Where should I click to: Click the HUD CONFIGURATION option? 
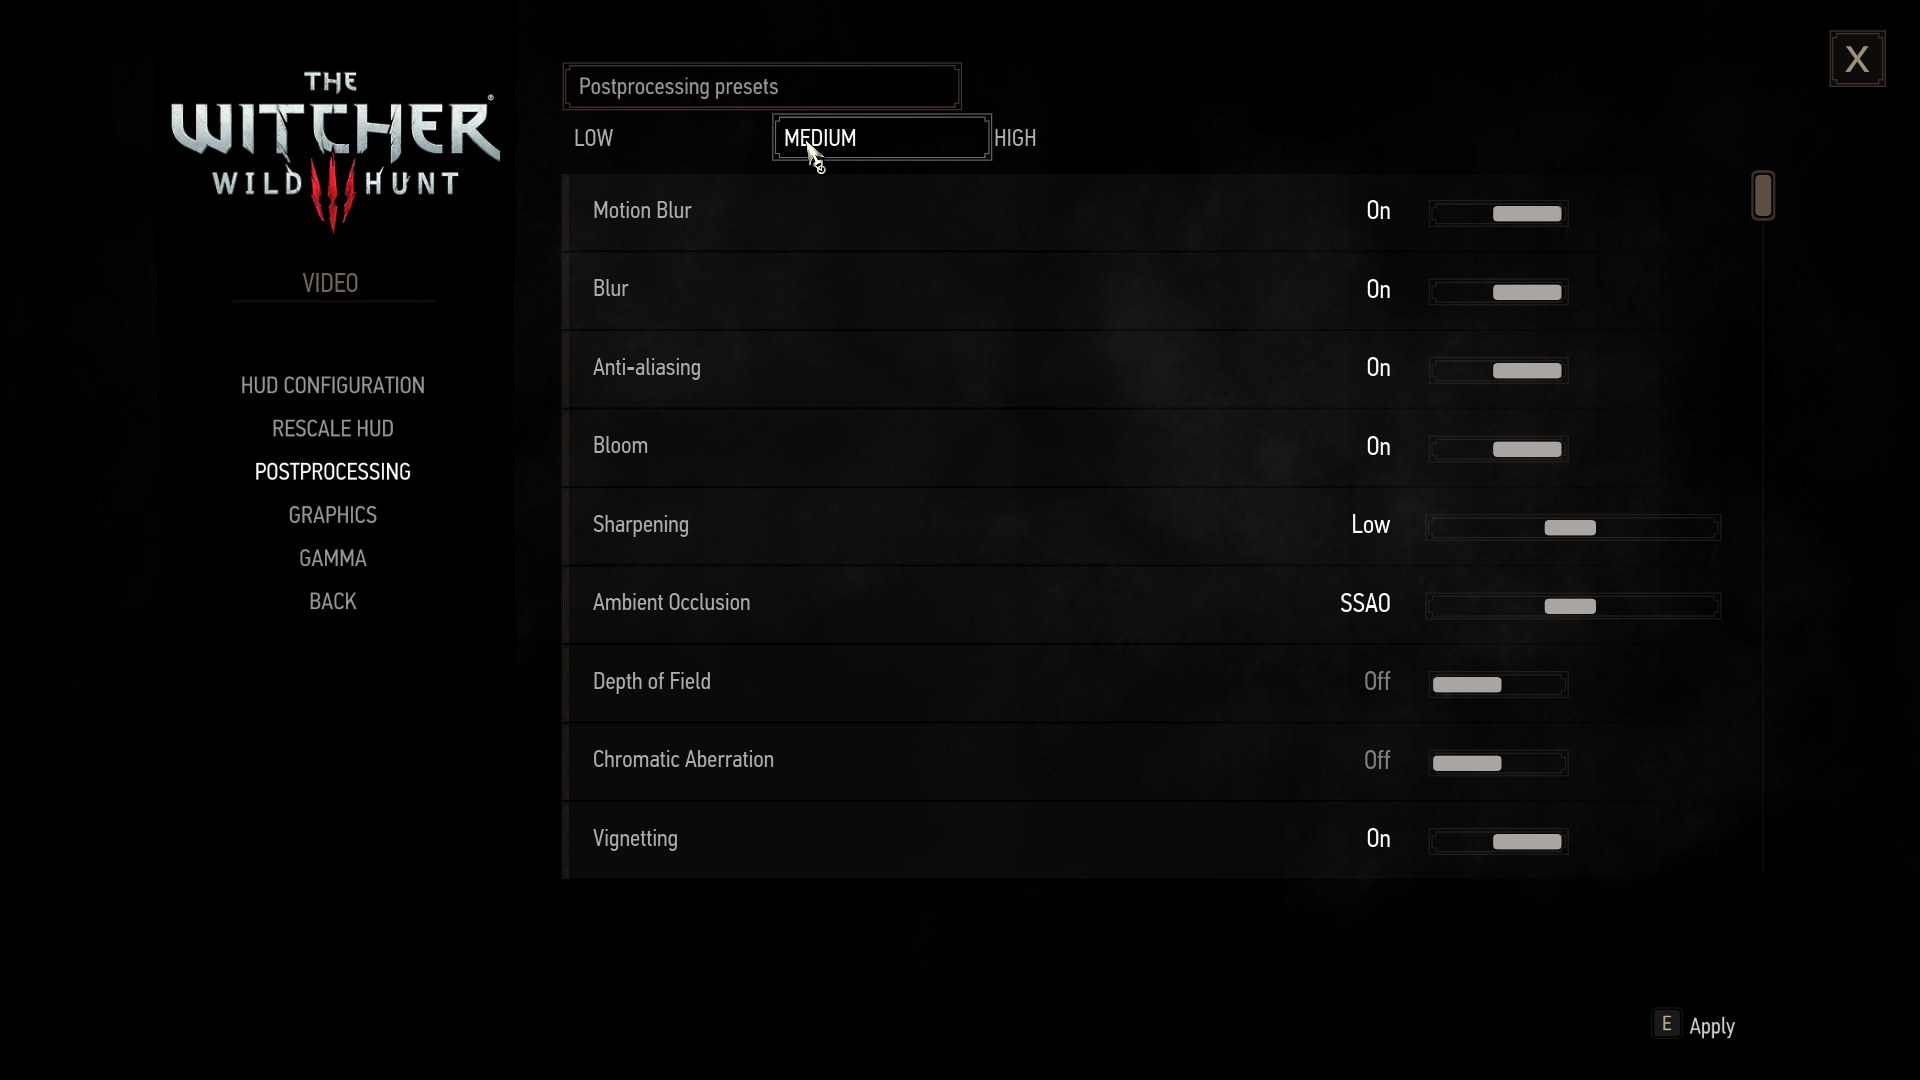point(331,384)
